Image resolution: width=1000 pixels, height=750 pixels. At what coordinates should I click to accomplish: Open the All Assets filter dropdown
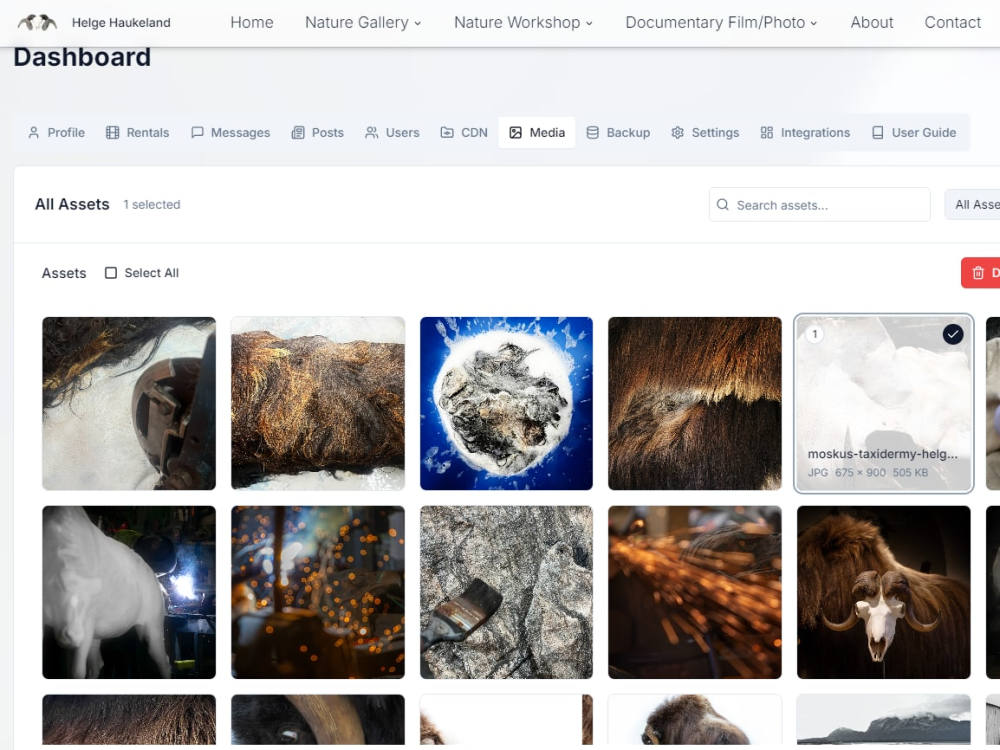(x=973, y=205)
